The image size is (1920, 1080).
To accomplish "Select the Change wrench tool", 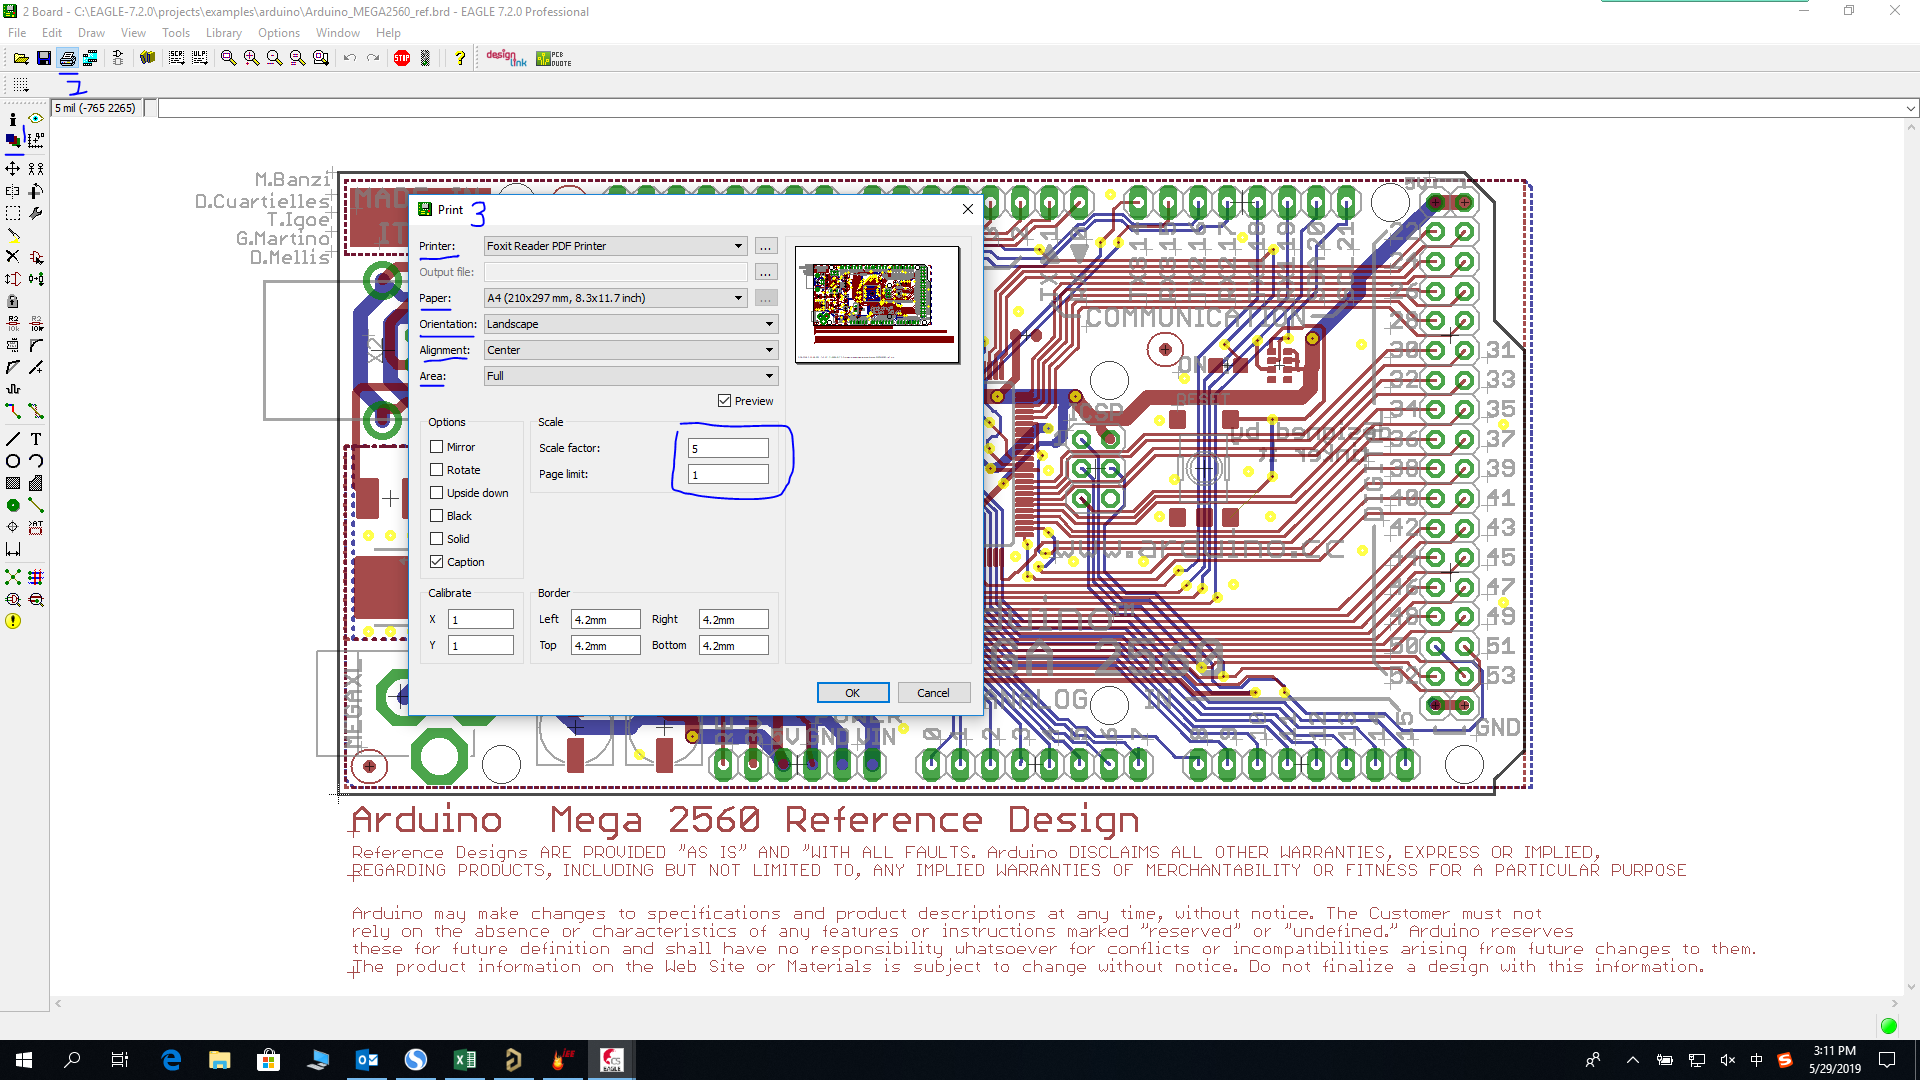I will pyautogui.click(x=36, y=213).
